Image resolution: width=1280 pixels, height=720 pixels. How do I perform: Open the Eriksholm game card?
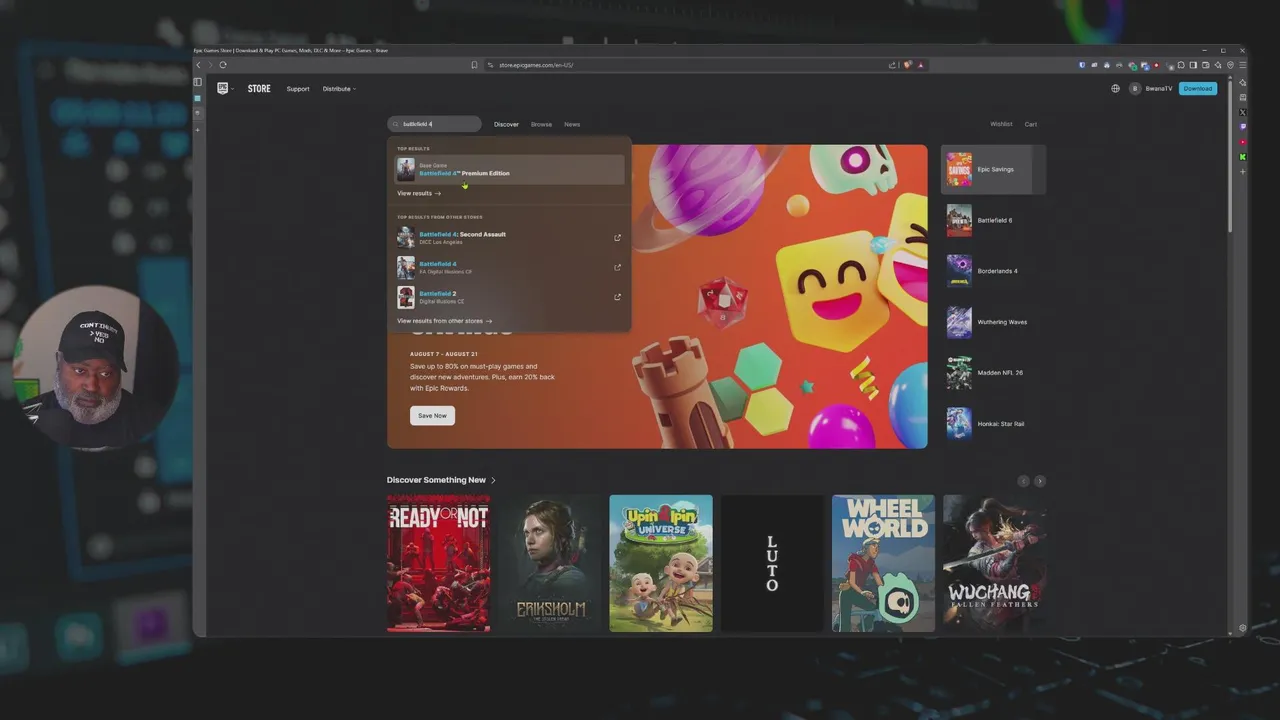pos(550,563)
